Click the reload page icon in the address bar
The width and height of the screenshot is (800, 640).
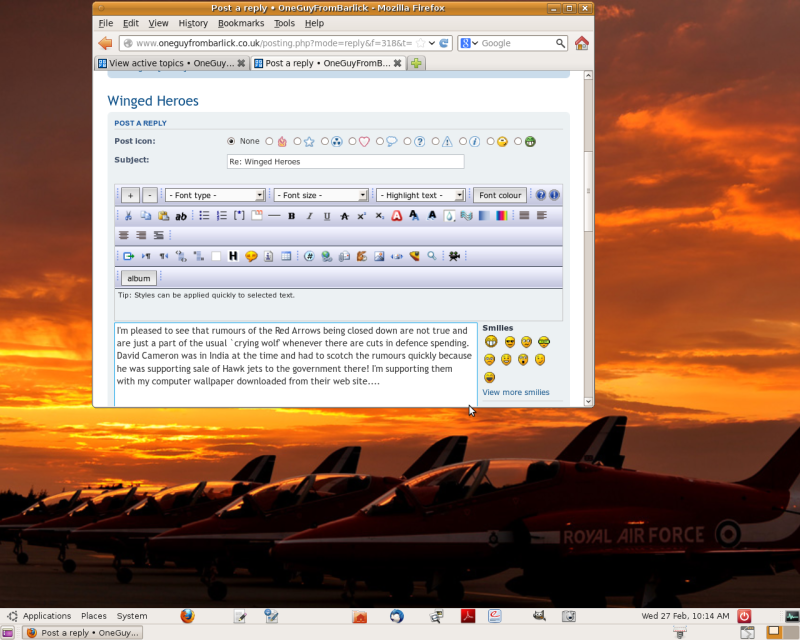pyautogui.click(x=444, y=43)
